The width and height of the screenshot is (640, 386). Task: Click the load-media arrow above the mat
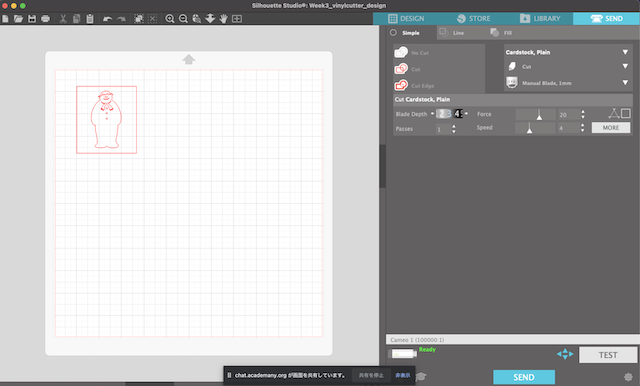point(189,59)
